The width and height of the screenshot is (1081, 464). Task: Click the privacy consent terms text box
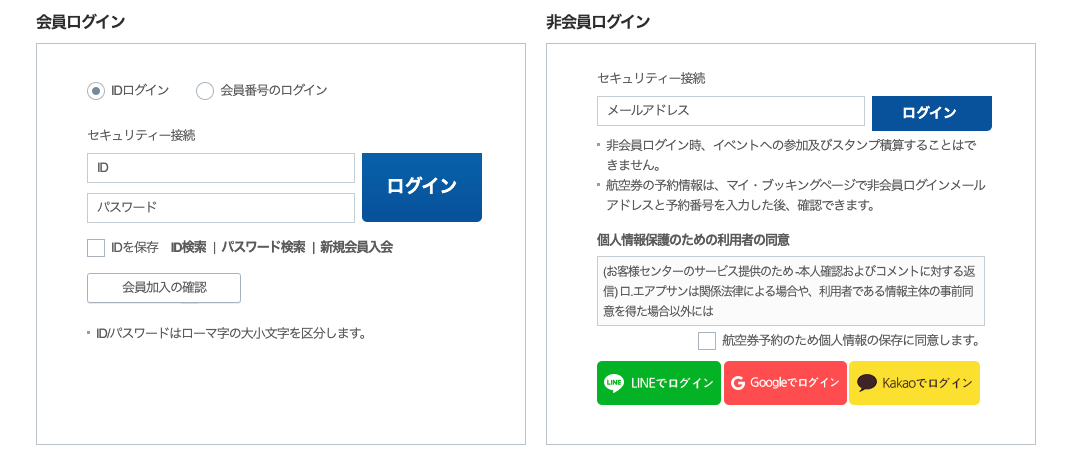coord(790,291)
